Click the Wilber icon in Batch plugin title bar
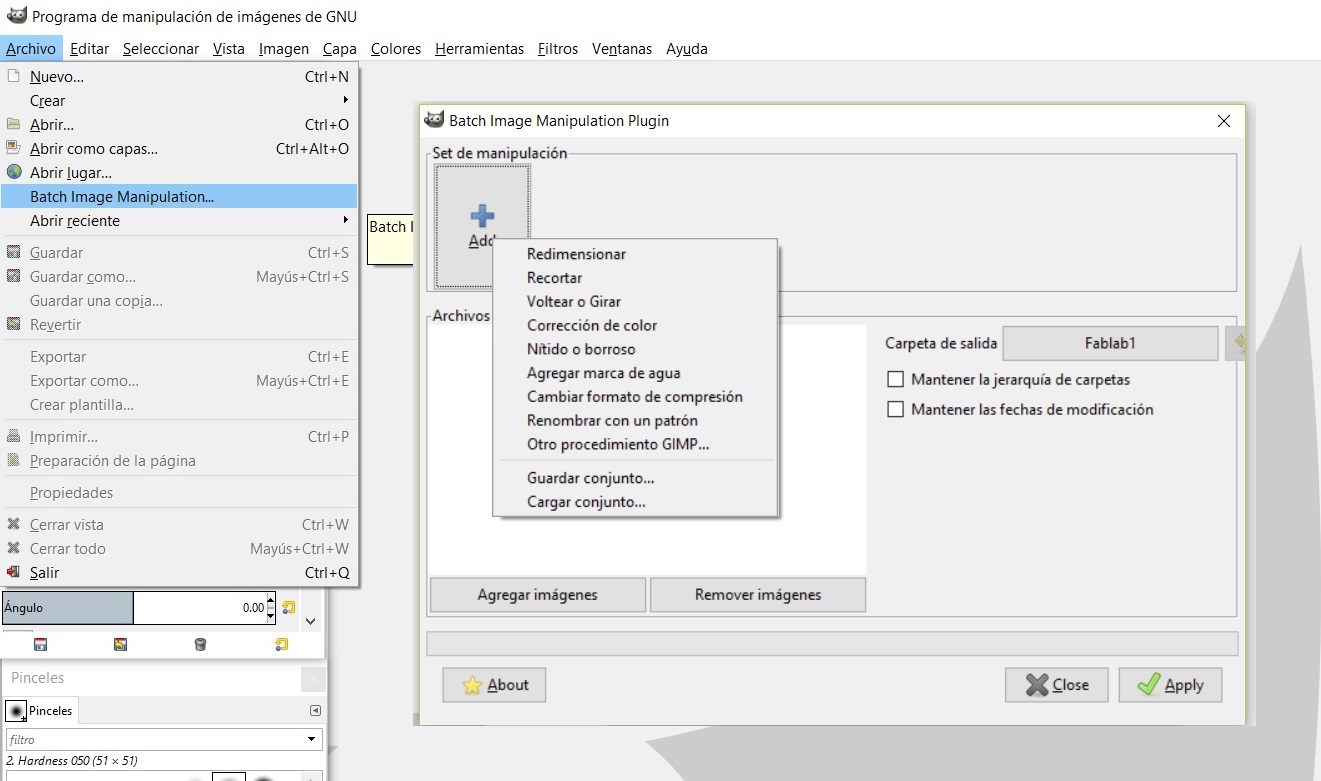This screenshot has height=781, width=1321. 434,120
